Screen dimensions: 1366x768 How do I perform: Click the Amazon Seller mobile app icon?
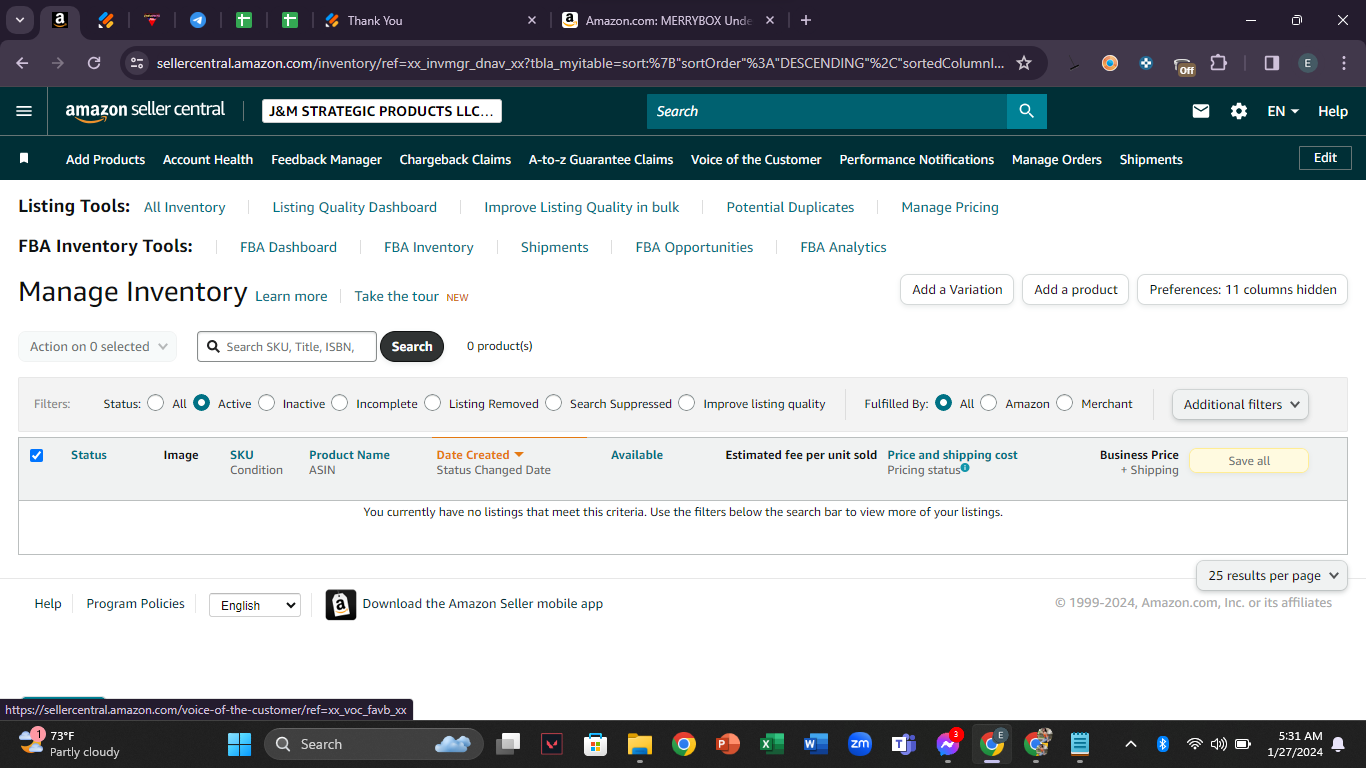click(341, 605)
